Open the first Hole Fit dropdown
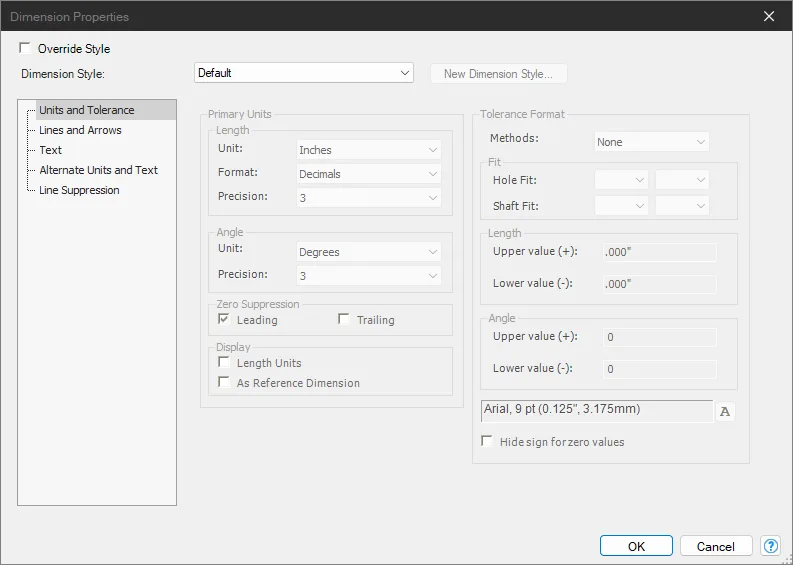 point(621,180)
